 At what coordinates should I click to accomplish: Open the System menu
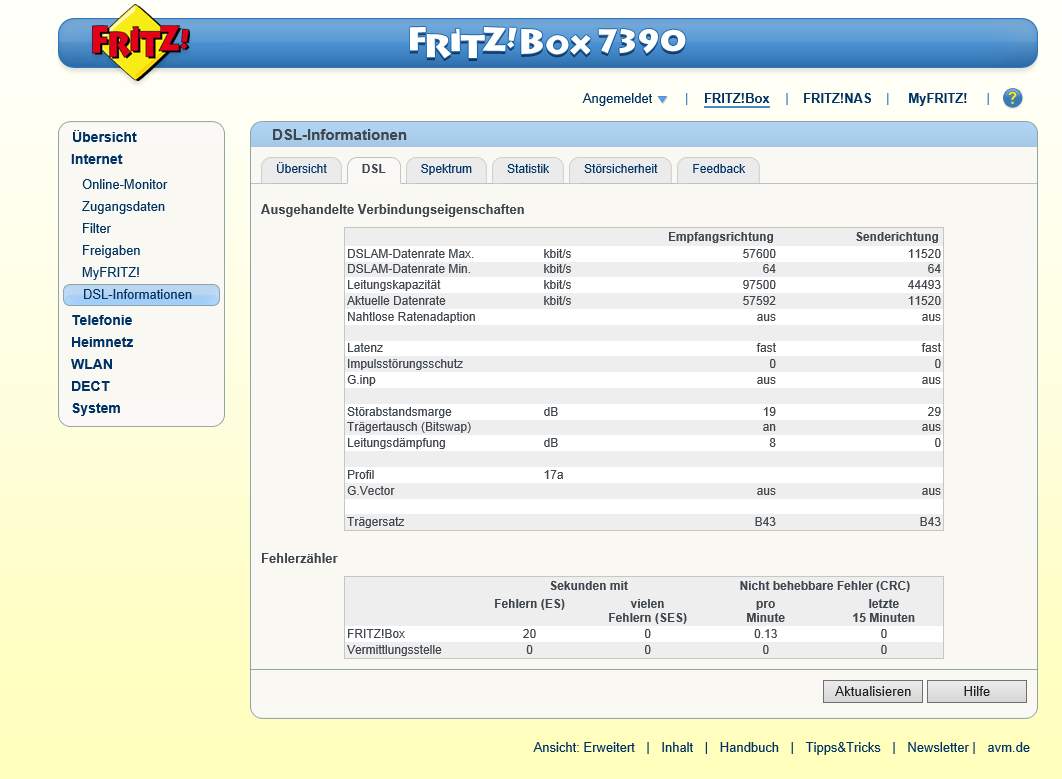96,408
